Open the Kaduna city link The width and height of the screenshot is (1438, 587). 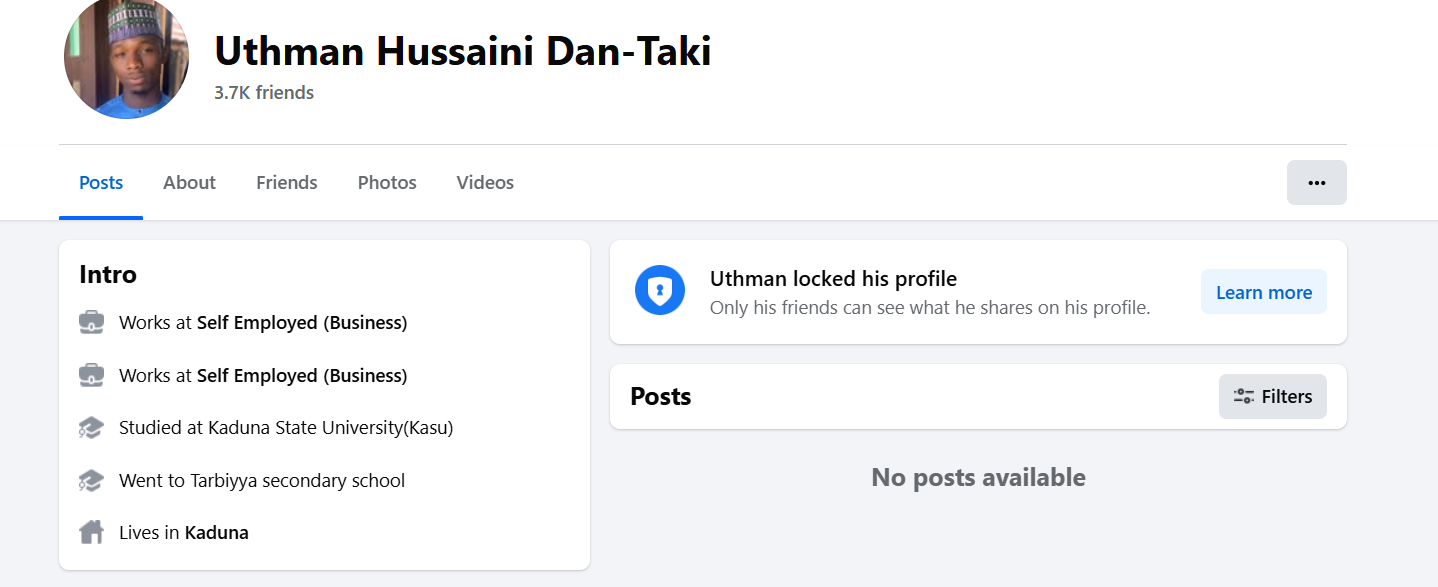tap(216, 533)
